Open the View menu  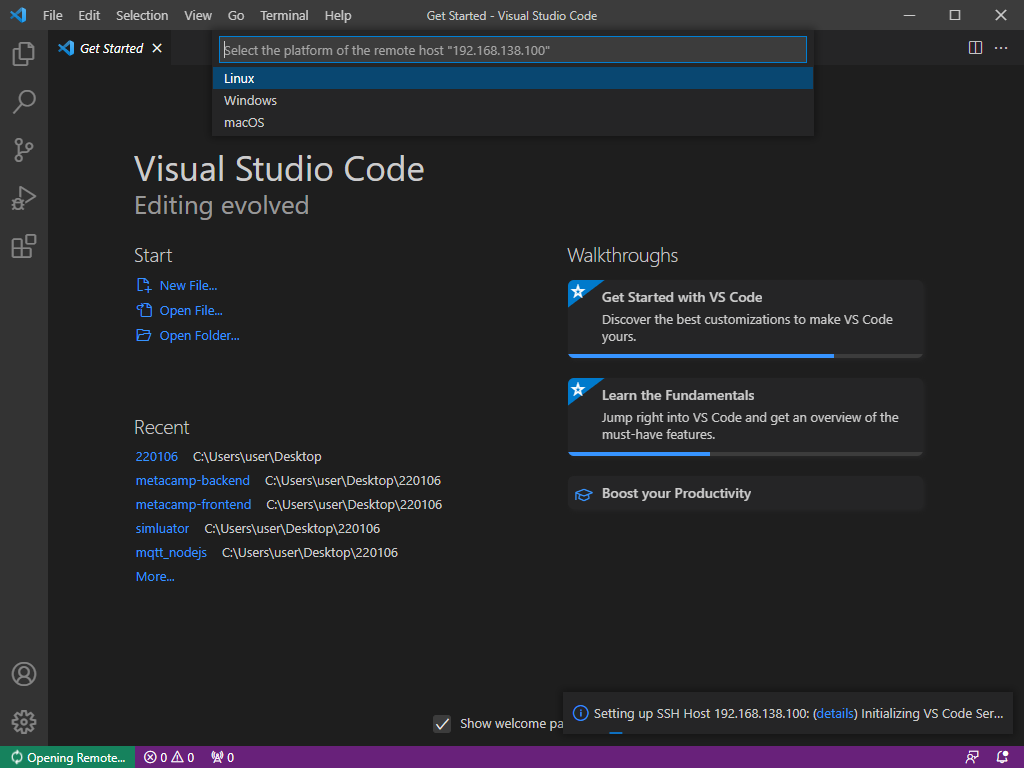(198, 15)
